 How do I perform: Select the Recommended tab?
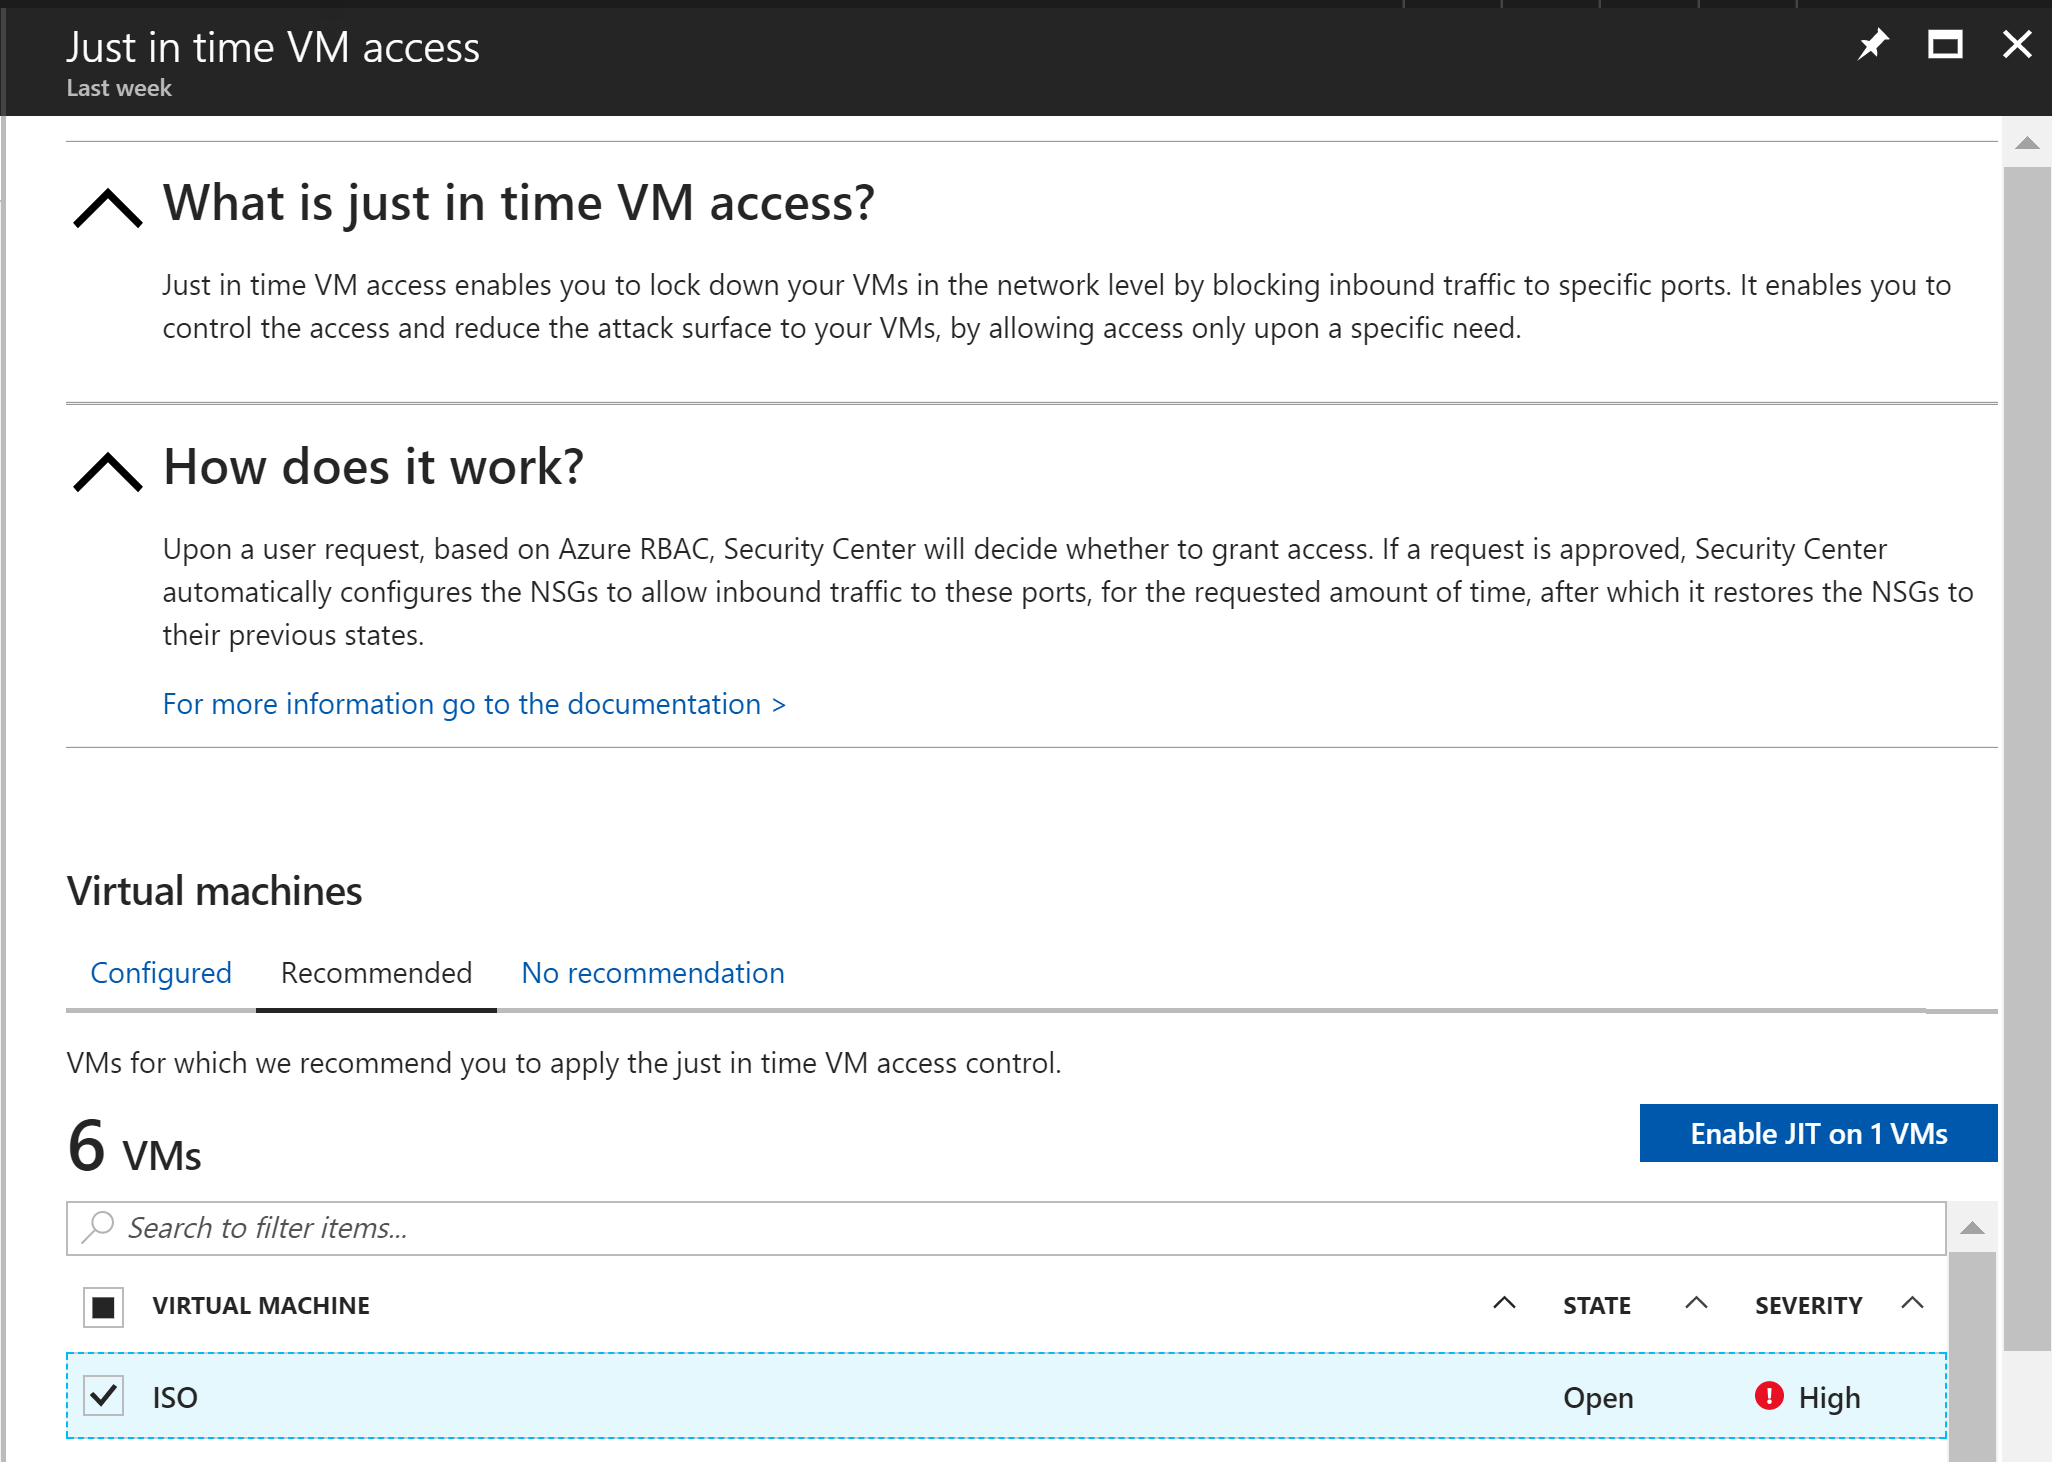pyautogui.click(x=376, y=973)
